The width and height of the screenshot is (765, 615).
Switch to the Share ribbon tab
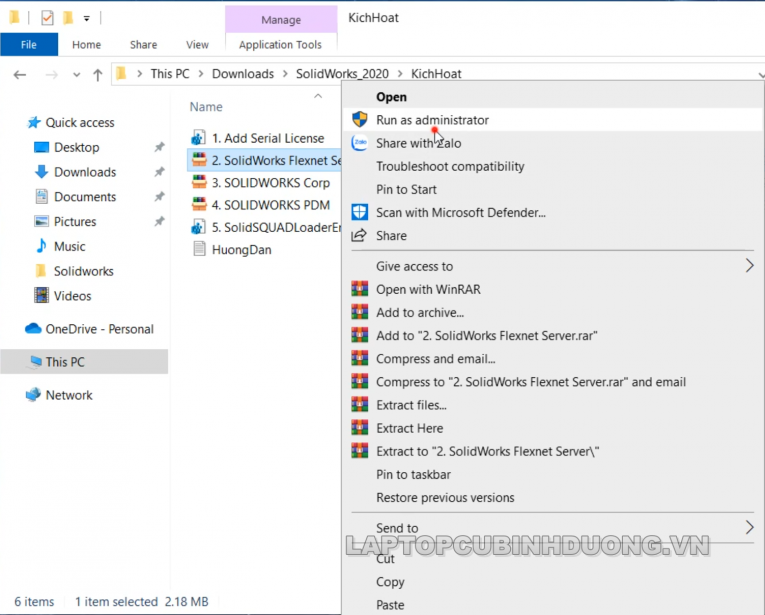pos(143,44)
